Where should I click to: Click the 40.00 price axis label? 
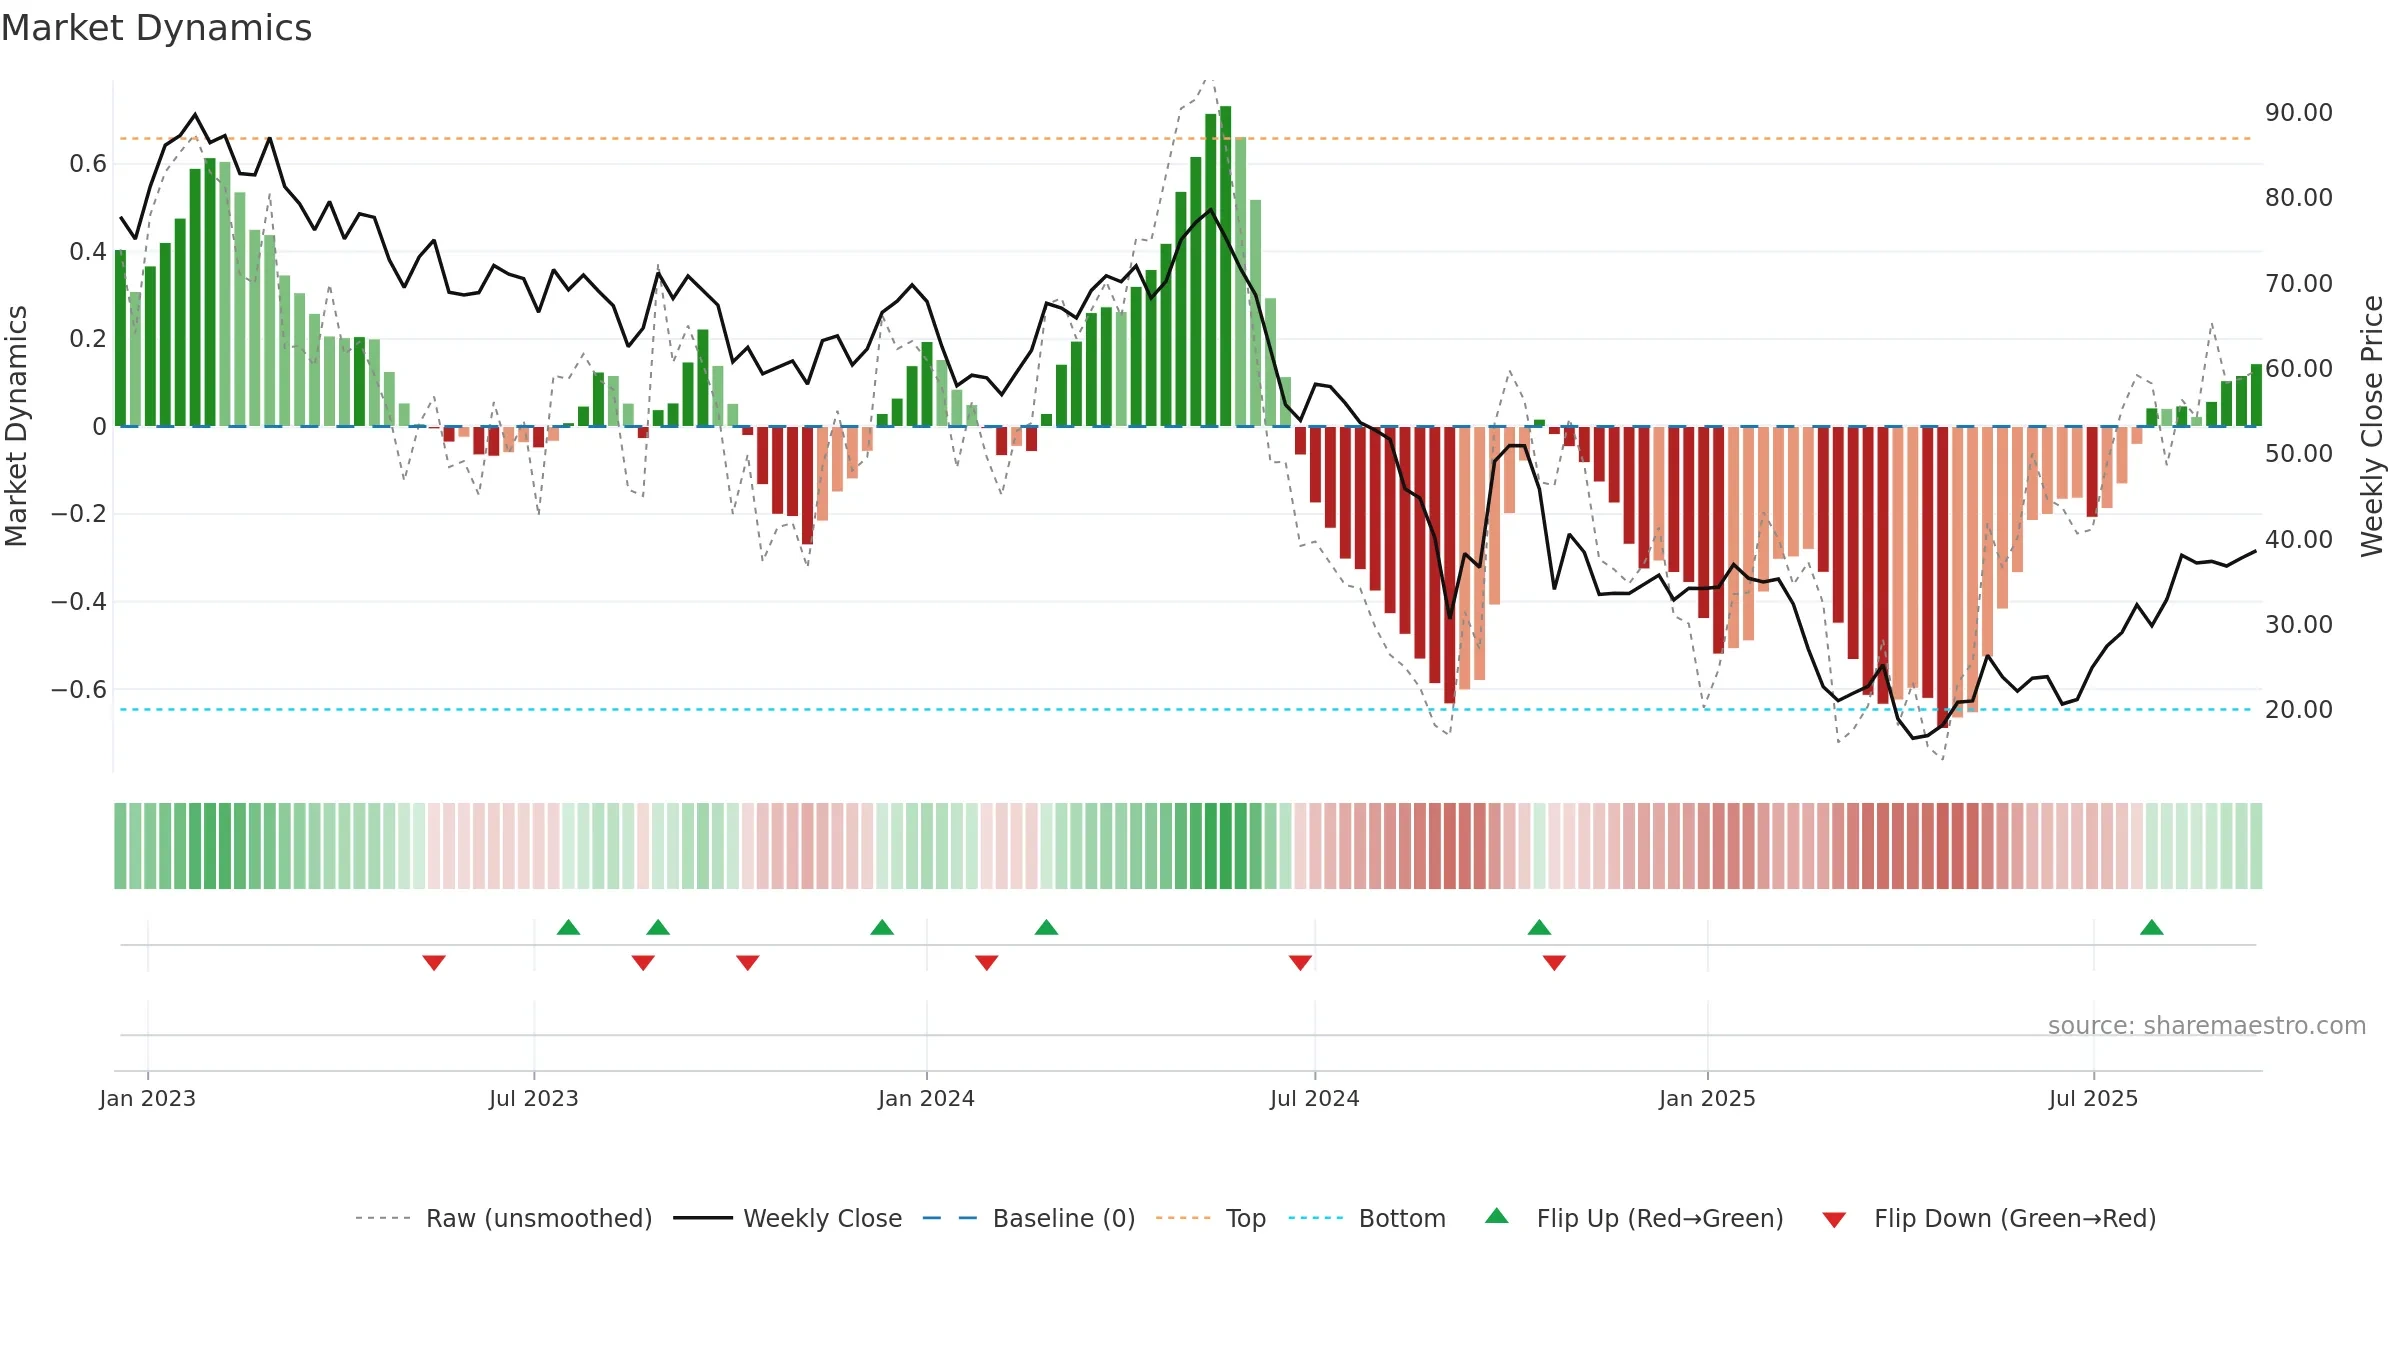(x=2299, y=539)
